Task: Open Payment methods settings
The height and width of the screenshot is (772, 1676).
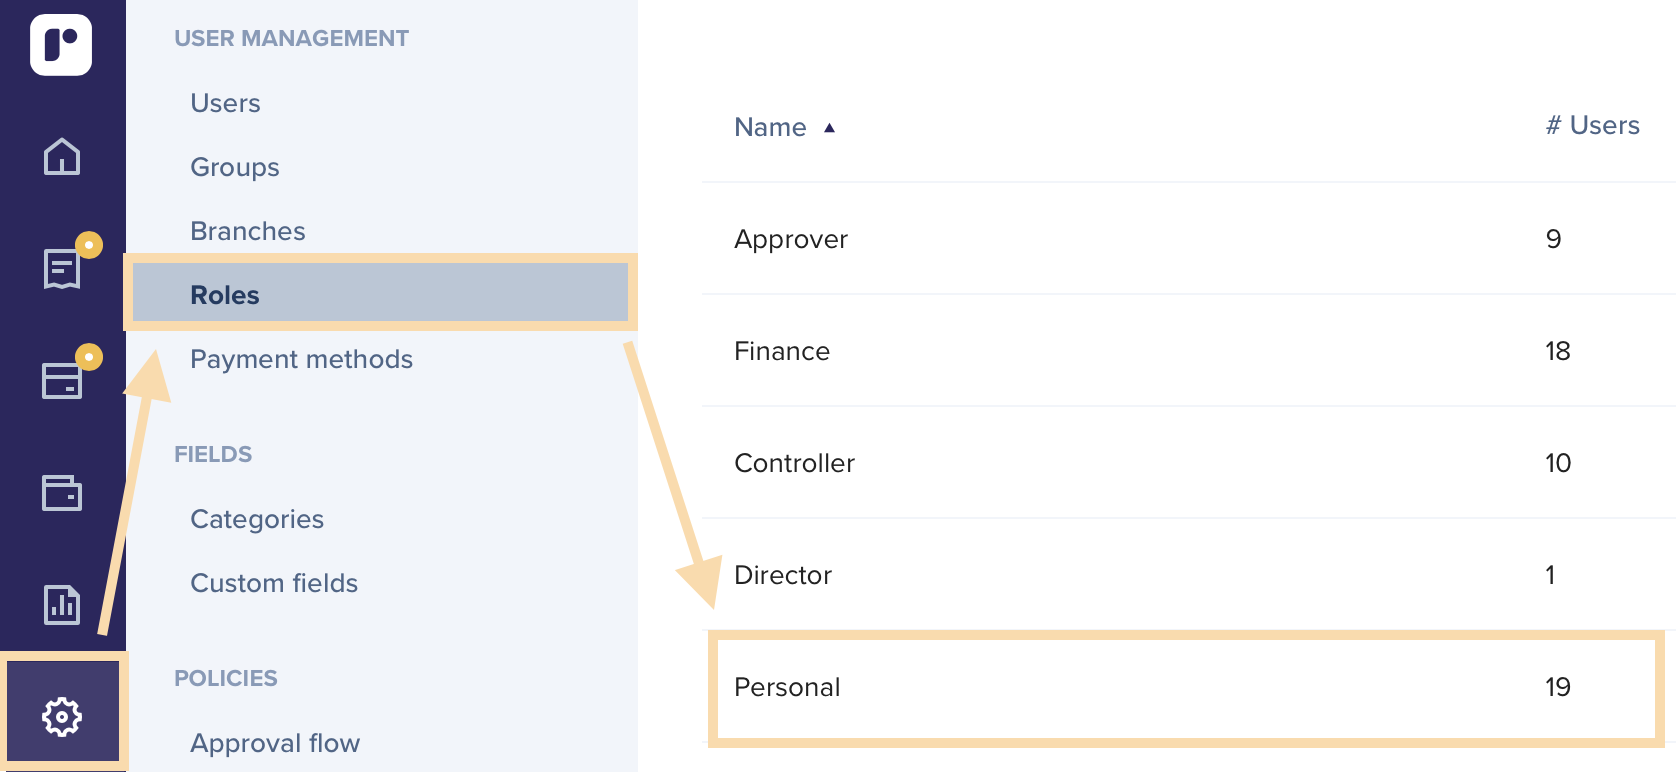Action: point(301,359)
